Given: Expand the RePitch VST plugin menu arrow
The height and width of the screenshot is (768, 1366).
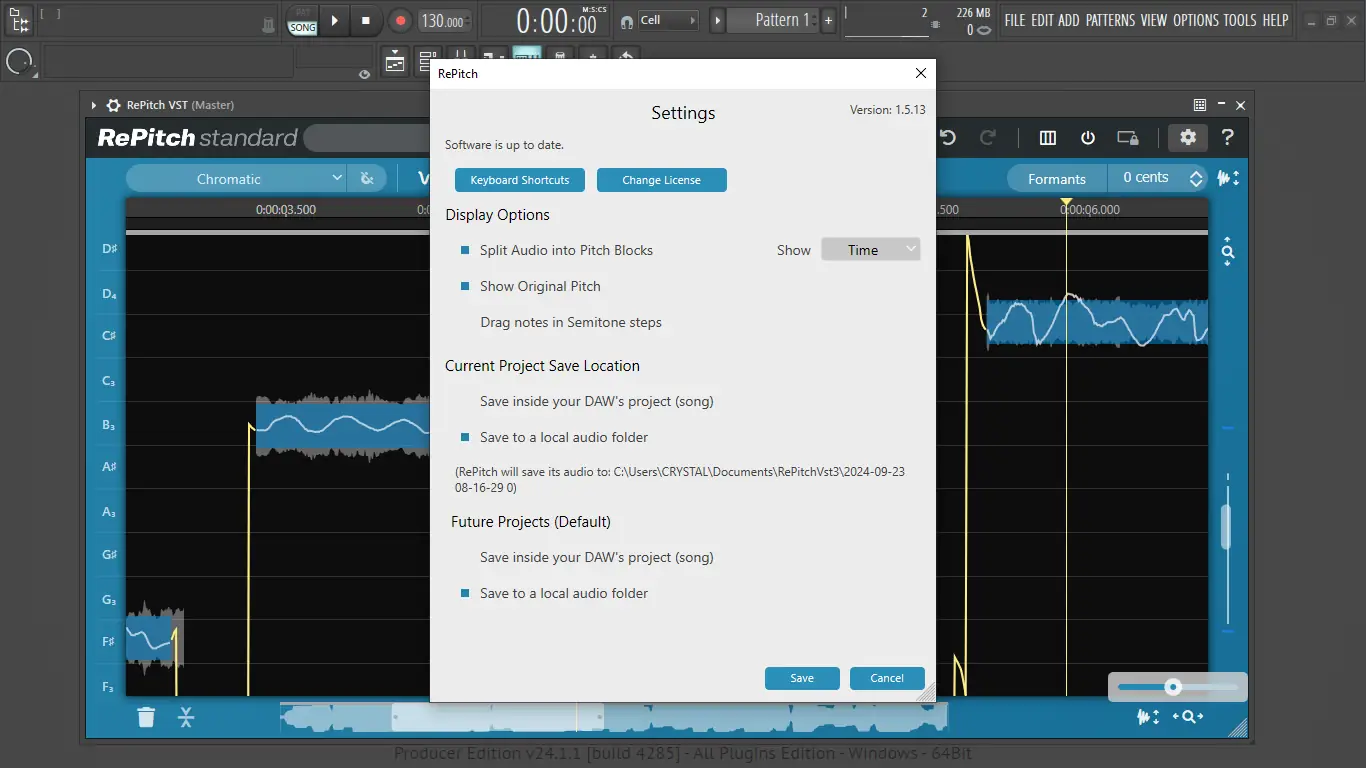Looking at the screenshot, I should click(94, 105).
